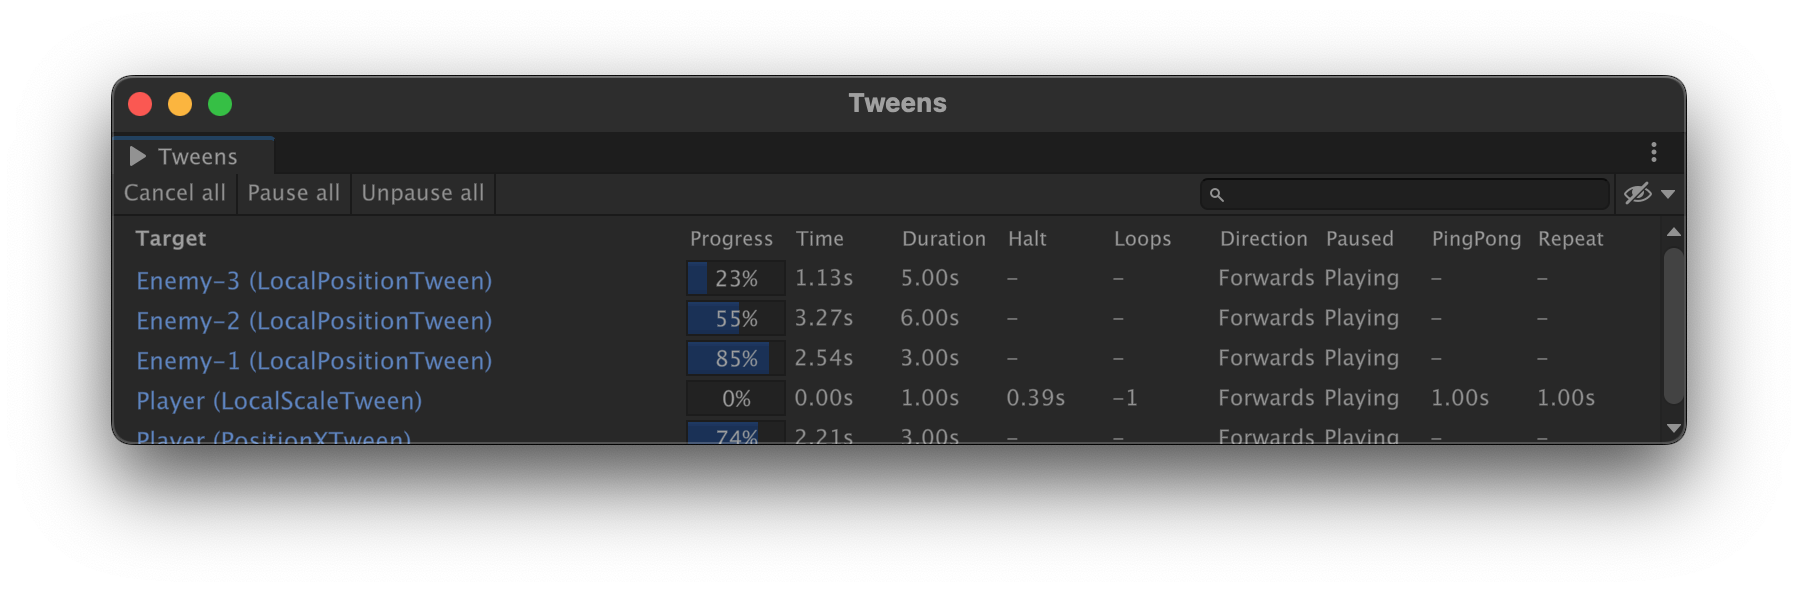Click Unpause all button
This screenshot has width=1798, height=592.
click(423, 193)
